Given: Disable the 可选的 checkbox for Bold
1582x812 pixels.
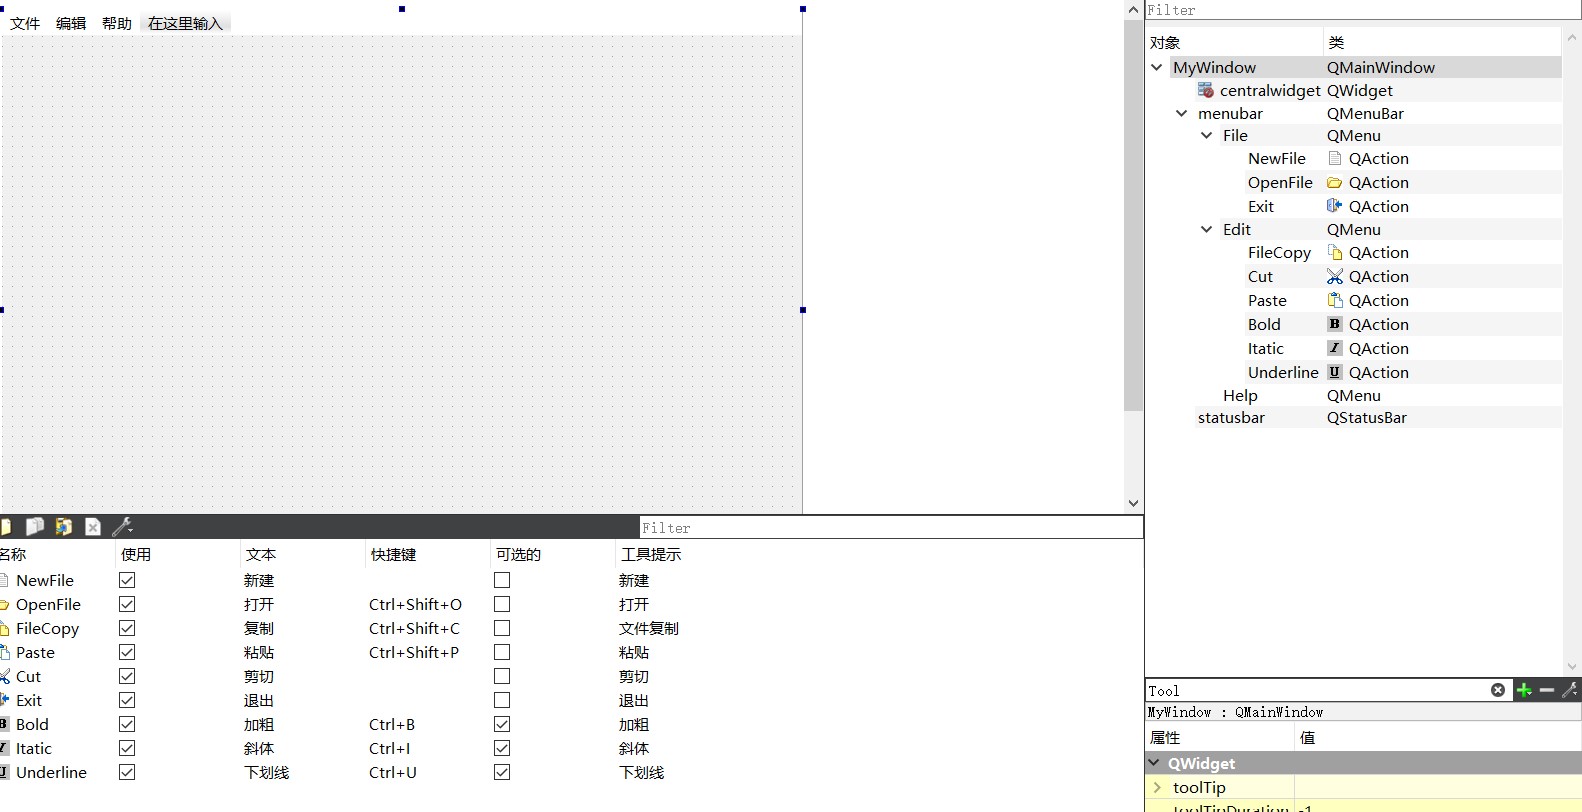Looking at the screenshot, I should pyautogui.click(x=502, y=724).
